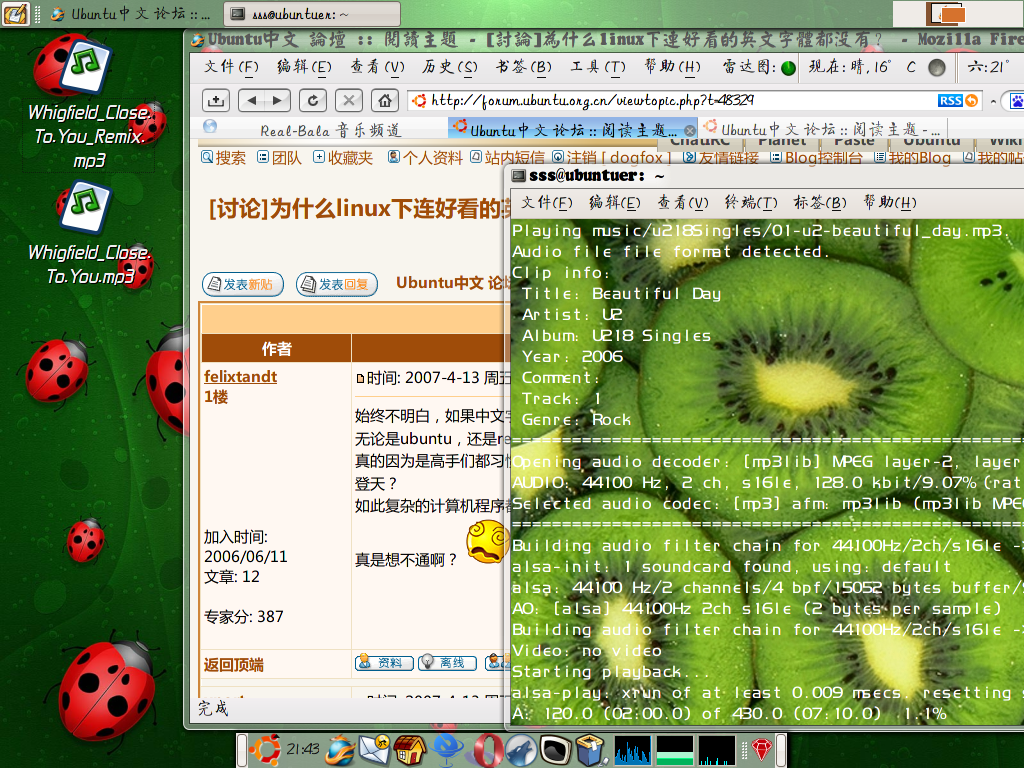This screenshot has width=1024, height=768.
Task: Open terminal 帮助(H) menu
Action: 889,202
